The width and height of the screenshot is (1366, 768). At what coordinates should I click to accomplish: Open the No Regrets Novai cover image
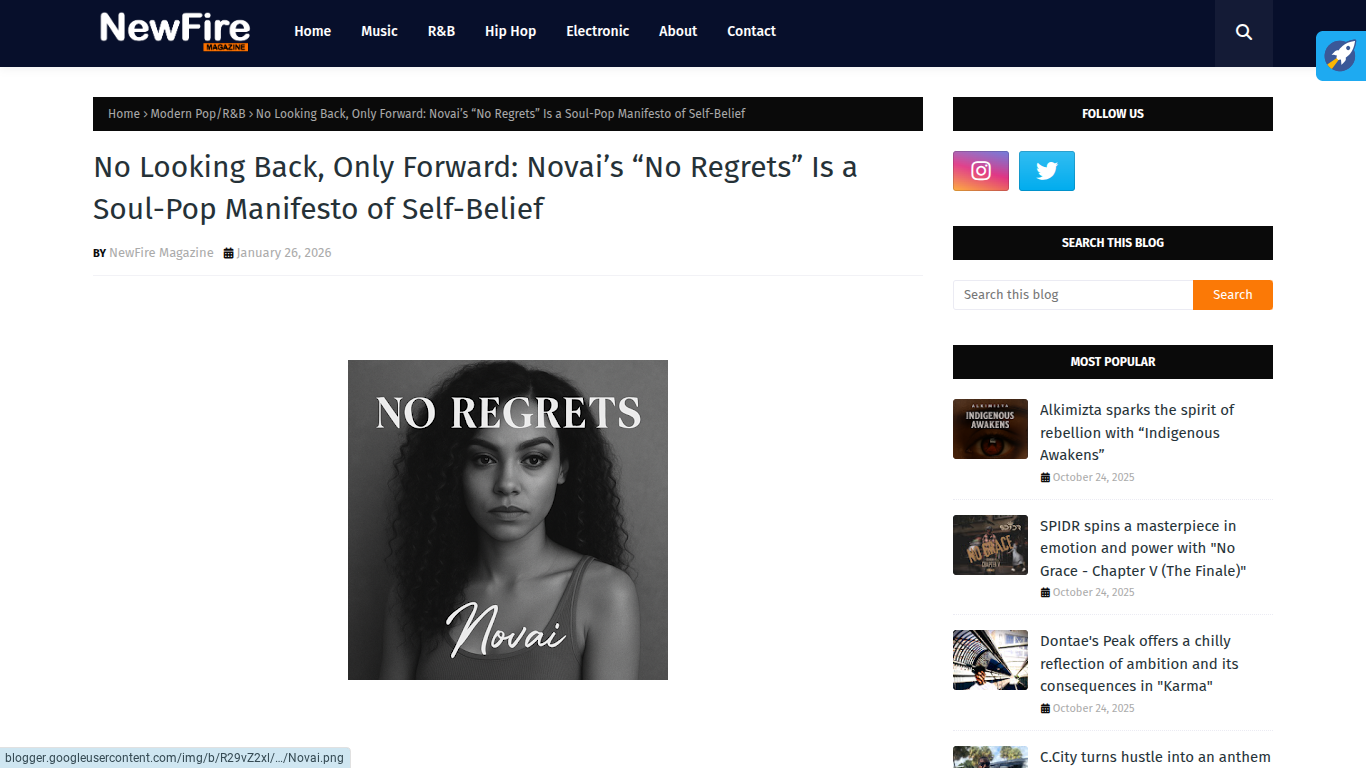(508, 520)
